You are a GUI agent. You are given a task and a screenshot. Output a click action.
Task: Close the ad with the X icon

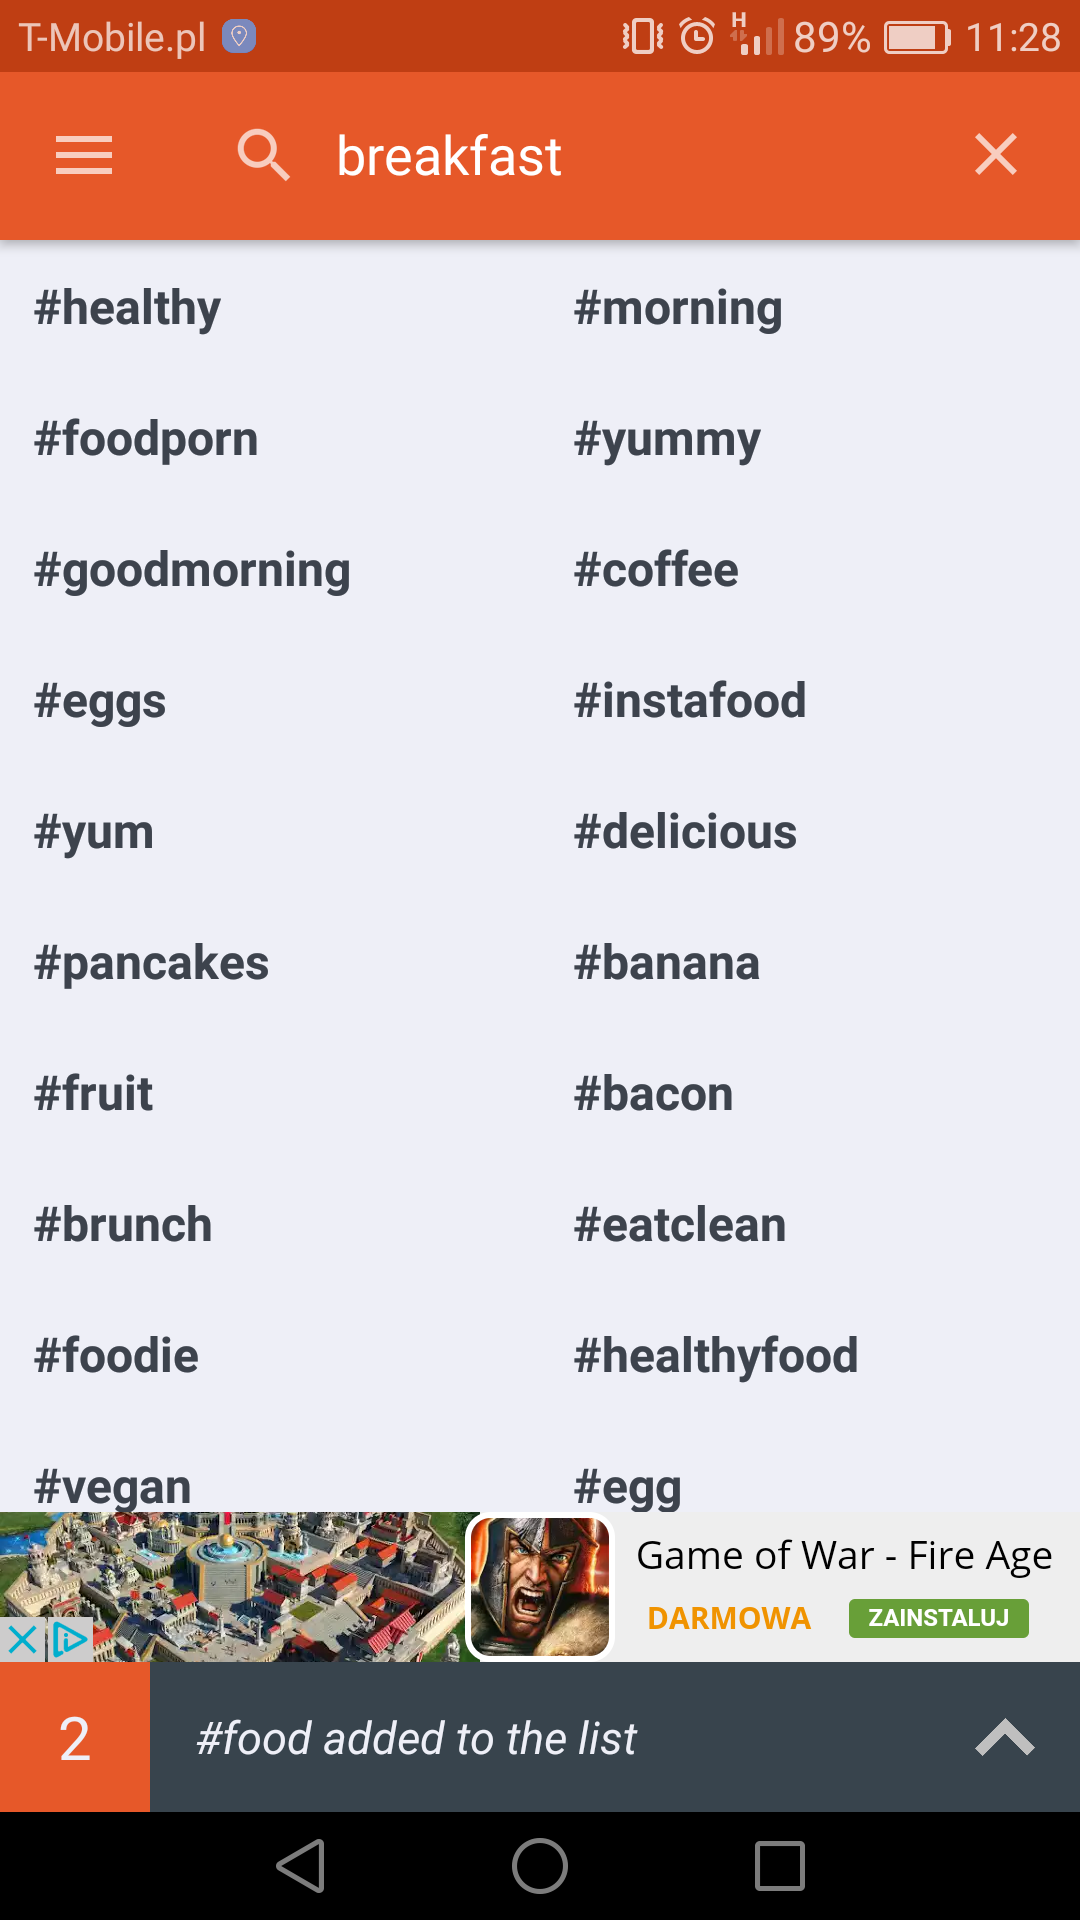click(x=21, y=1640)
